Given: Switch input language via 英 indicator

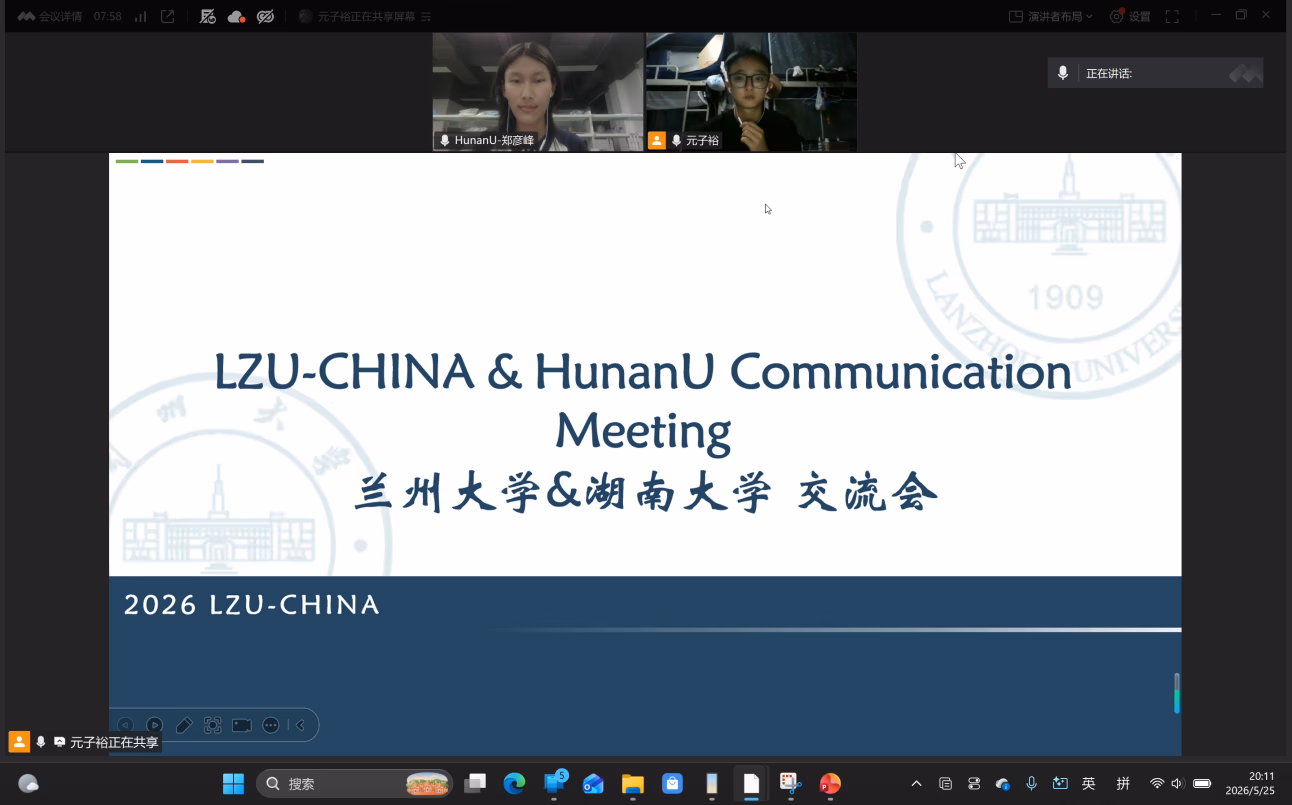Looking at the screenshot, I should (1089, 784).
